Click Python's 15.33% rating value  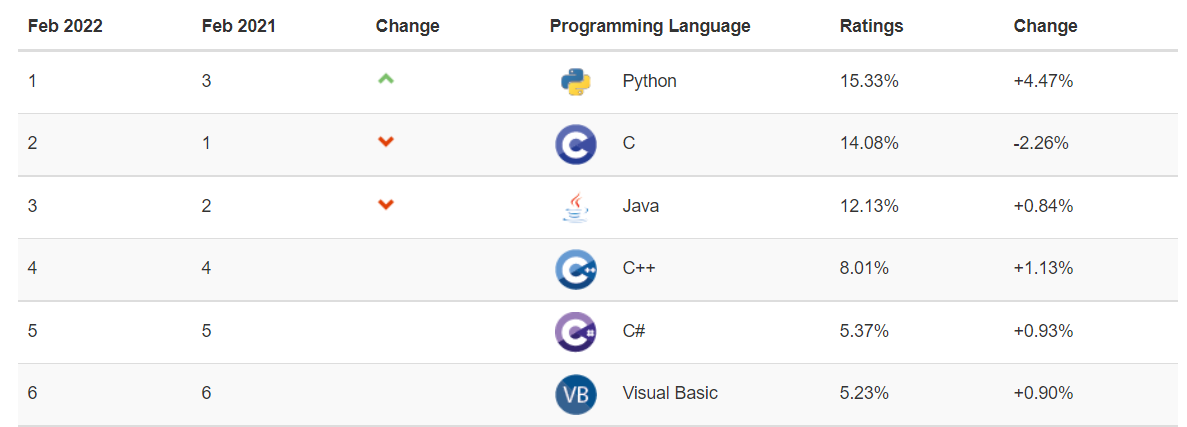869,81
